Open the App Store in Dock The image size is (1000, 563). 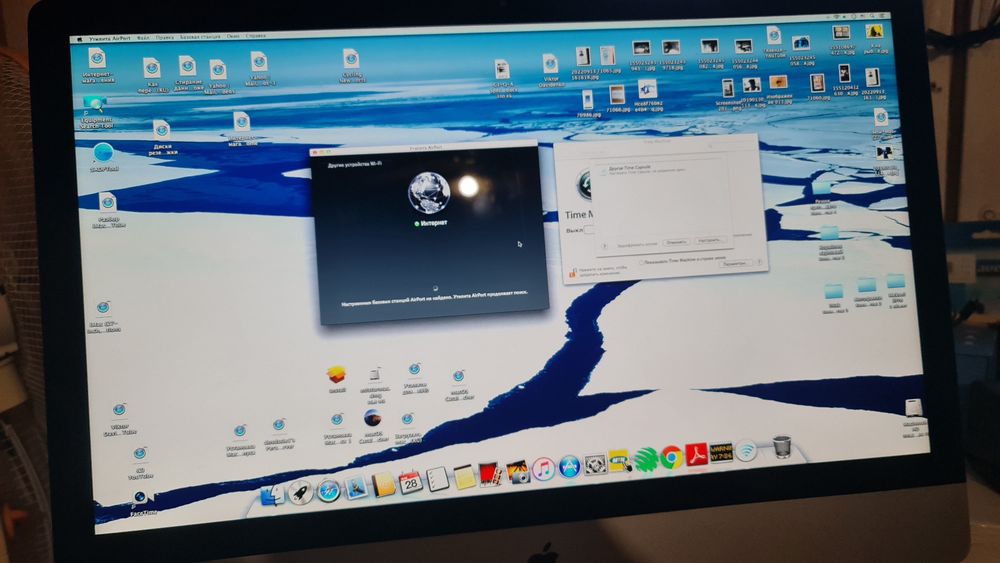pos(570,467)
